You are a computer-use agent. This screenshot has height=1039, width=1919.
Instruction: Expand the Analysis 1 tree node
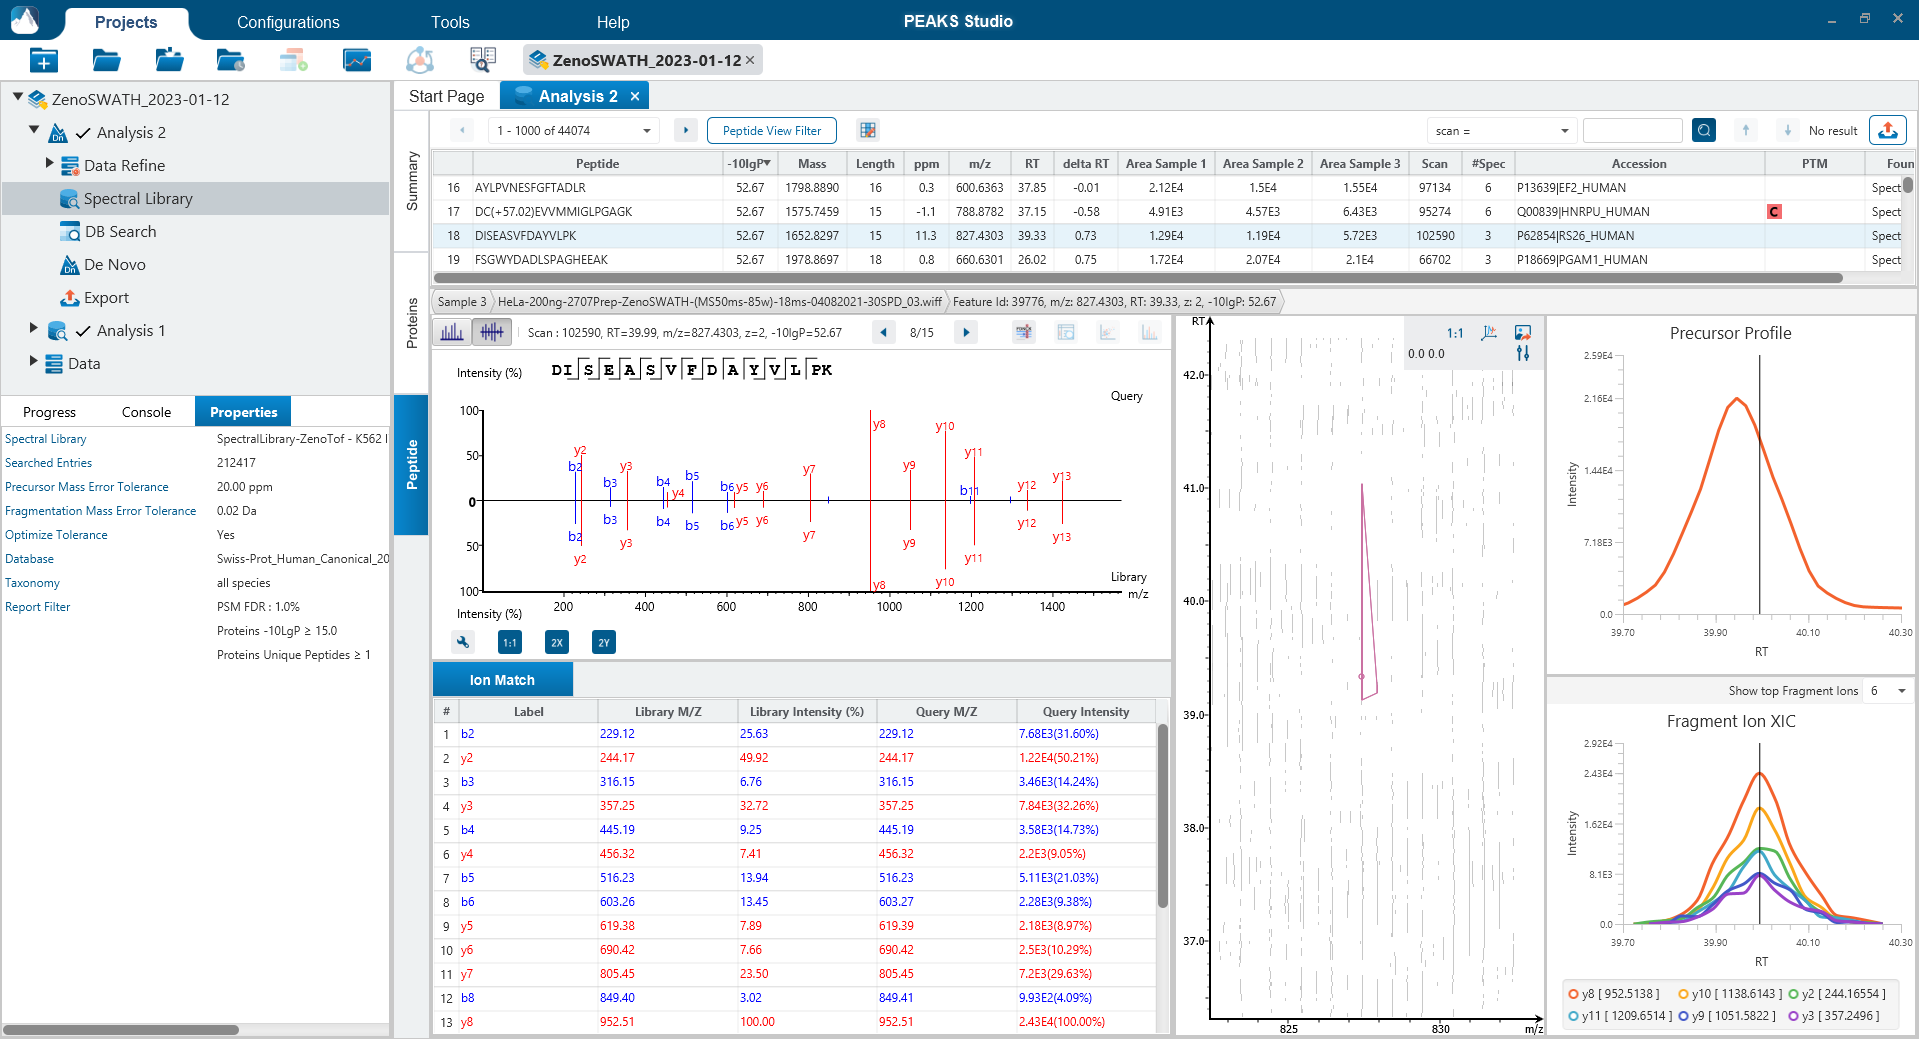coord(33,328)
